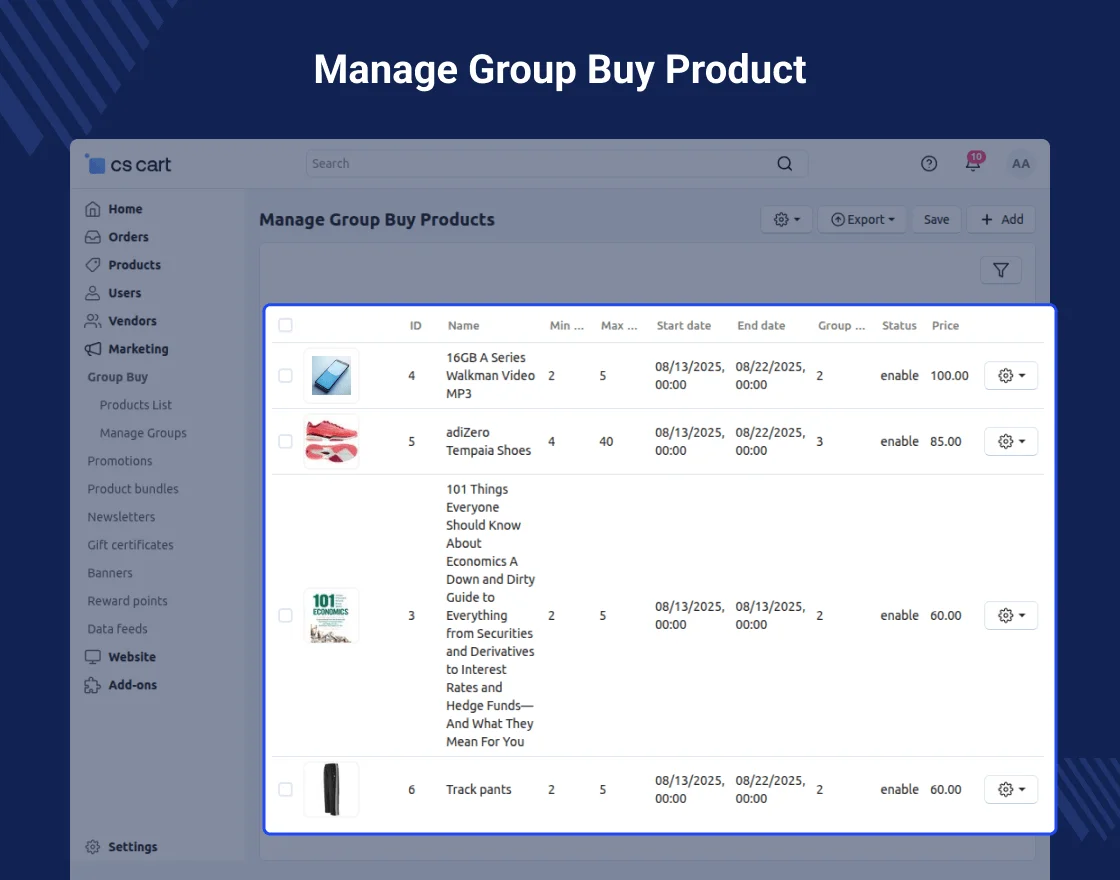
Task: Open gear actions menu for Walkman row
Action: point(1011,376)
